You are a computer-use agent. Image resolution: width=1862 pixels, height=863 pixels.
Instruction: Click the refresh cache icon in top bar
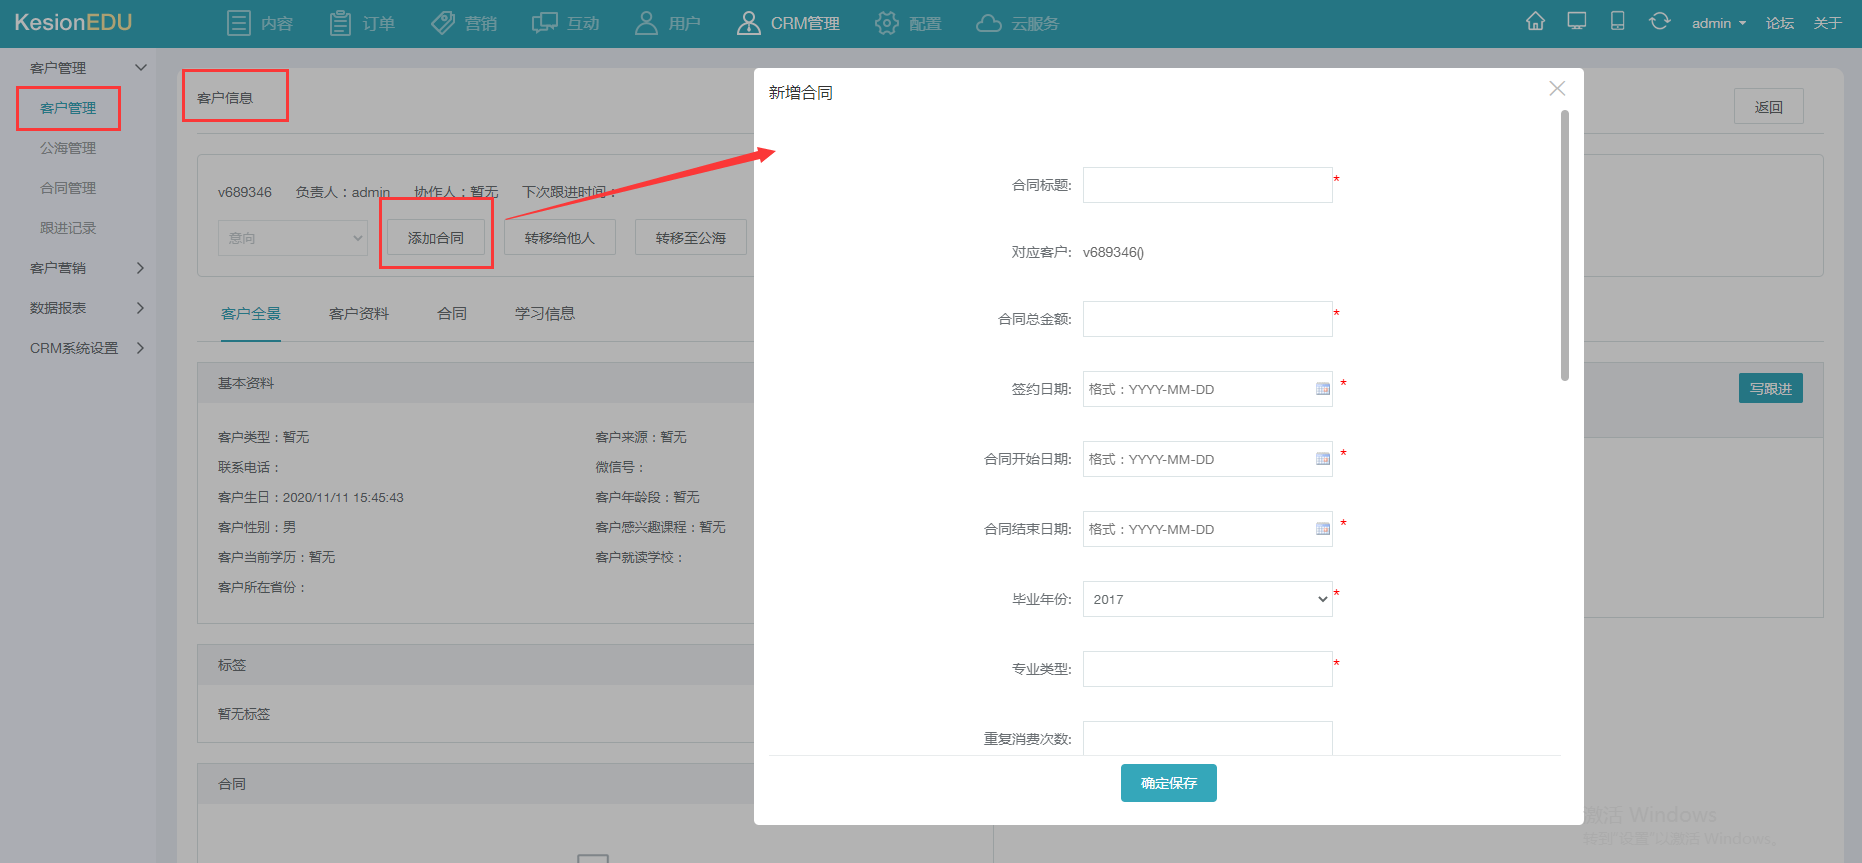[1660, 21]
